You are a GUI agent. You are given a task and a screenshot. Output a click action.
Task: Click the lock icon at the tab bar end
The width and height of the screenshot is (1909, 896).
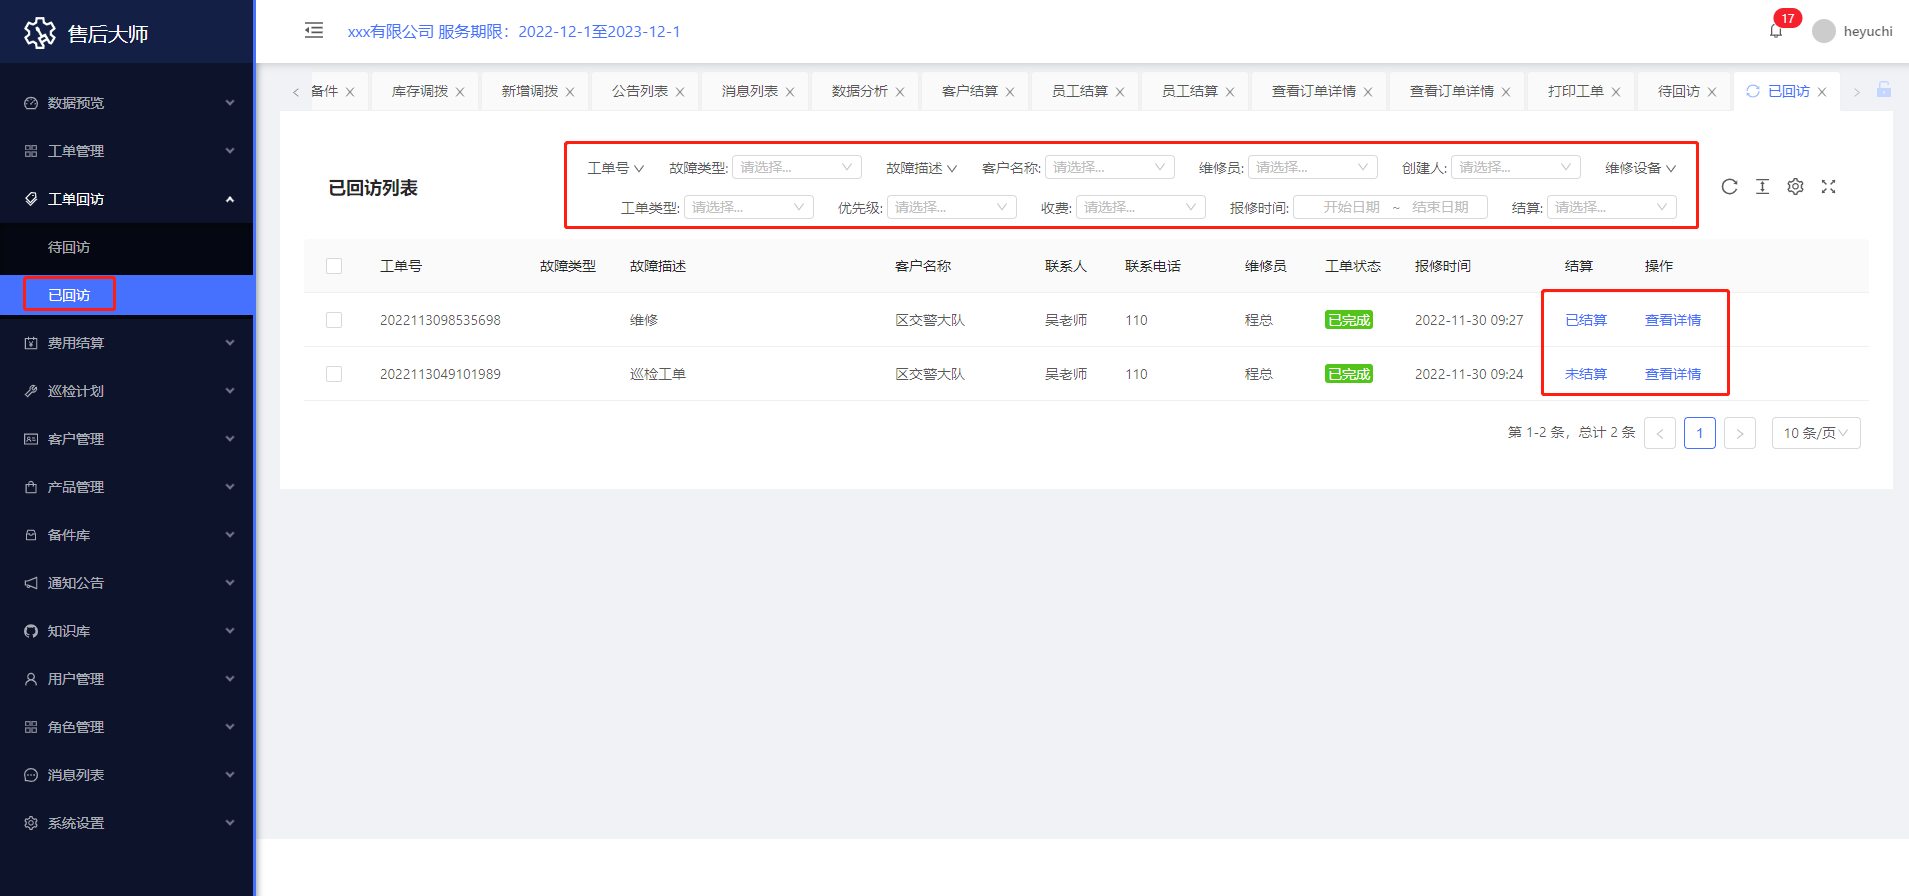1883,90
